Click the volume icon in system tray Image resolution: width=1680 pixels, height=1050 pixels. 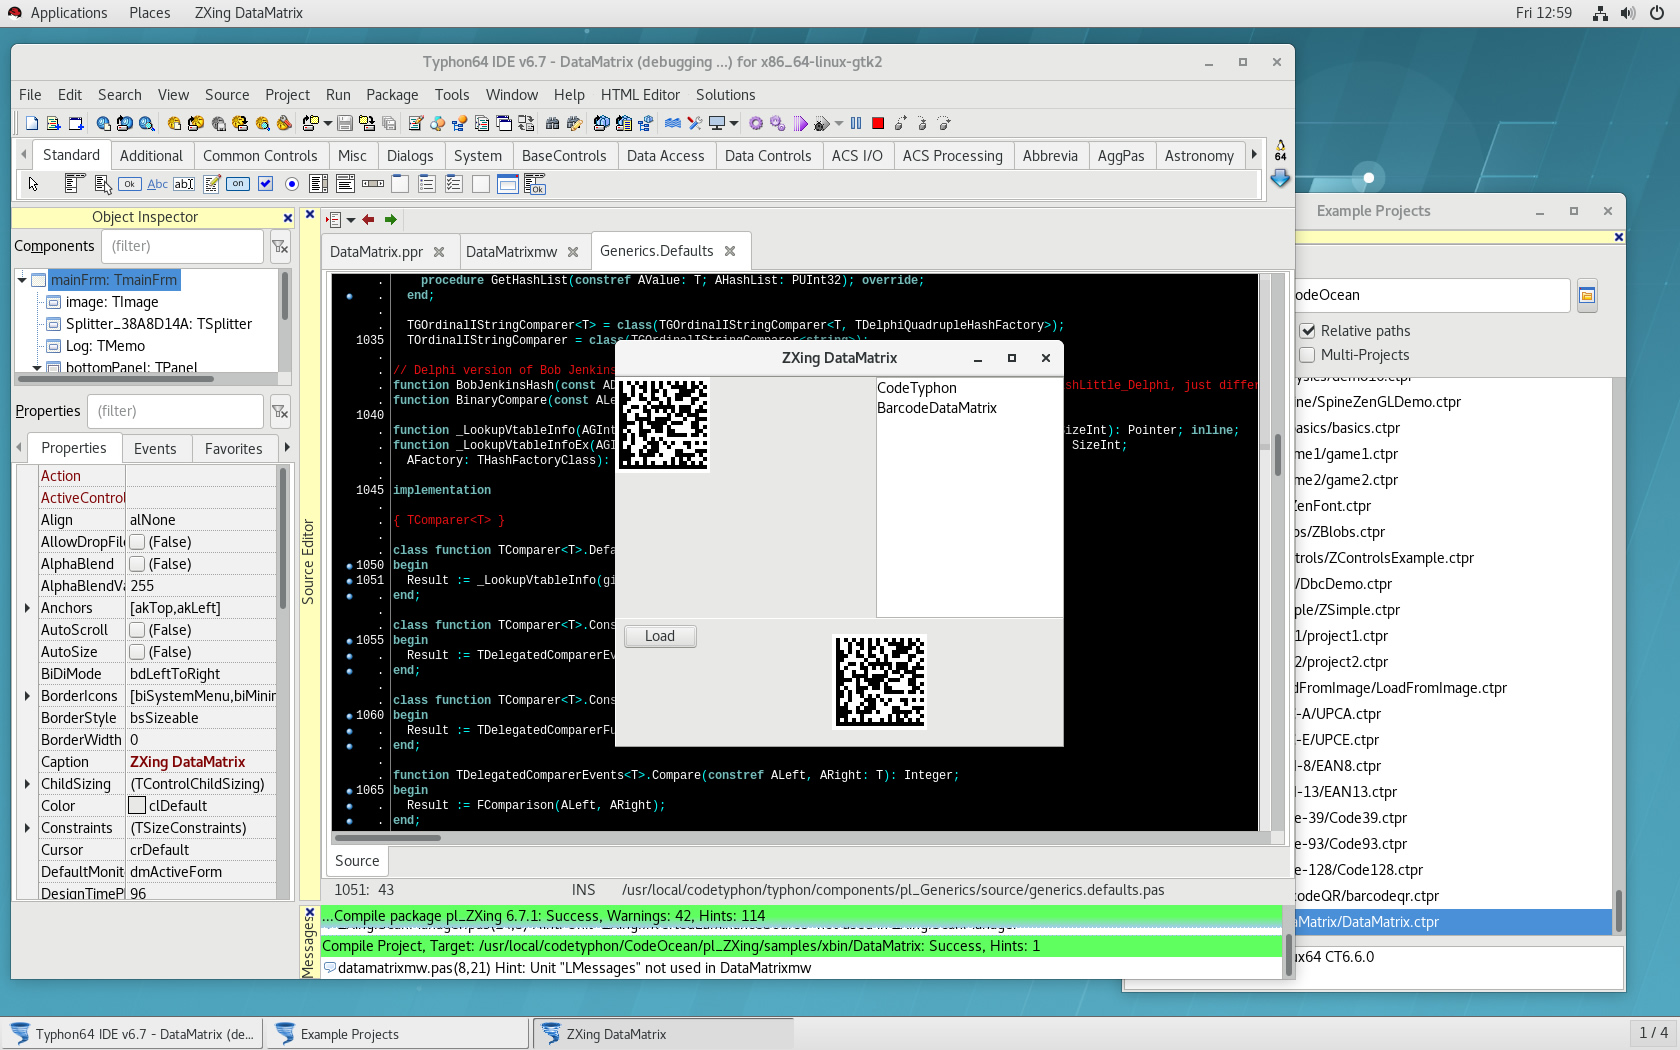click(x=1628, y=13)
